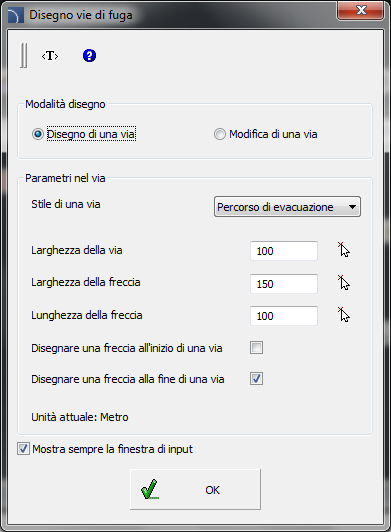Click the dialog title bar app icon

pos(16,15)
